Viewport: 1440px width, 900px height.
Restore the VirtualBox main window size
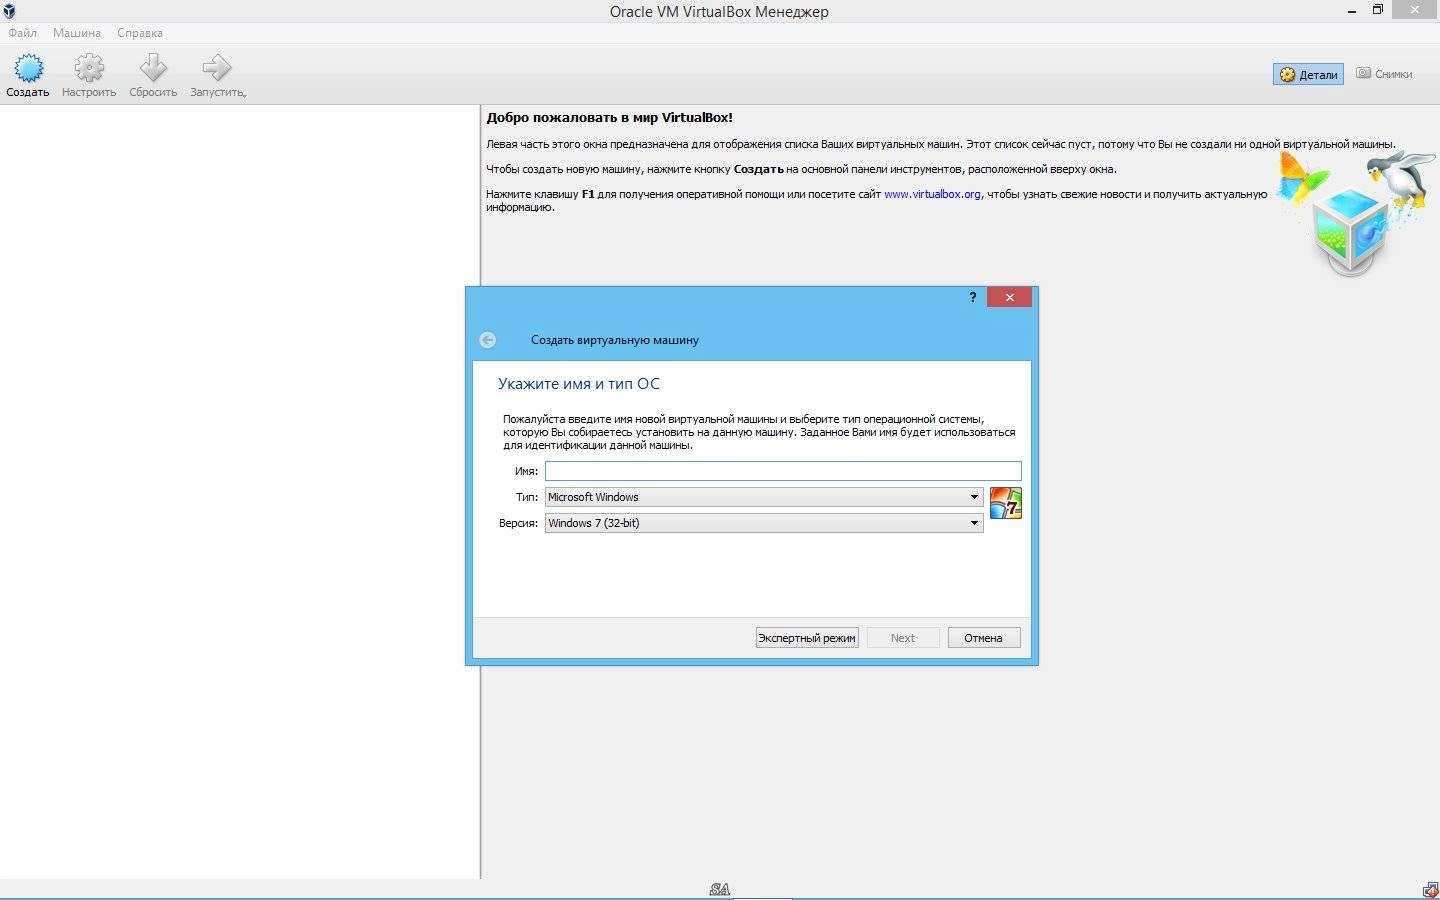1377,9
